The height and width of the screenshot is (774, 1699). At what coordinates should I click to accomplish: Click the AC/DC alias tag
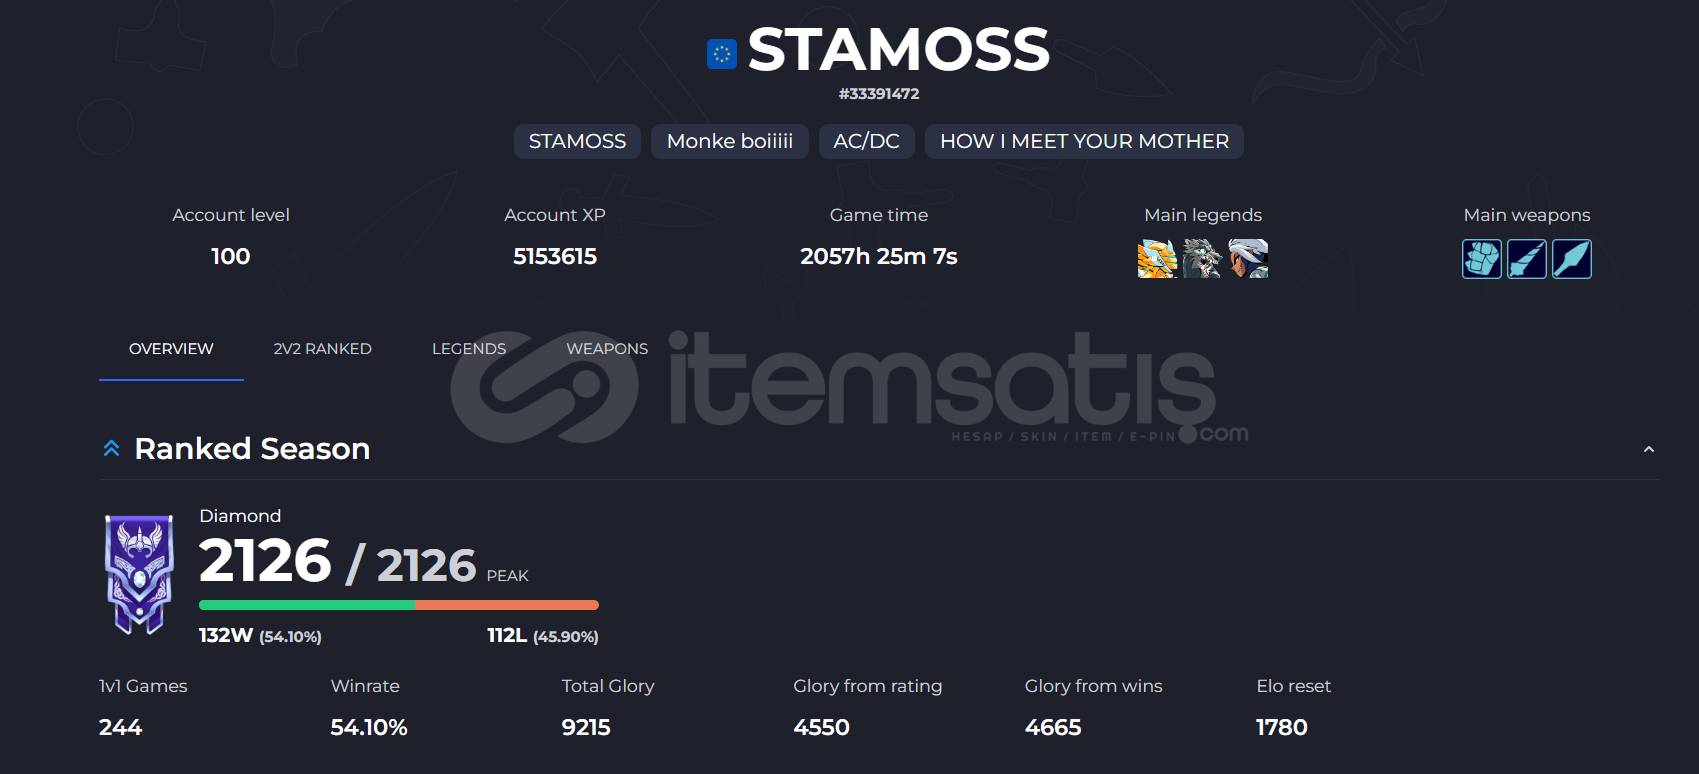click(x=867, y=141)
